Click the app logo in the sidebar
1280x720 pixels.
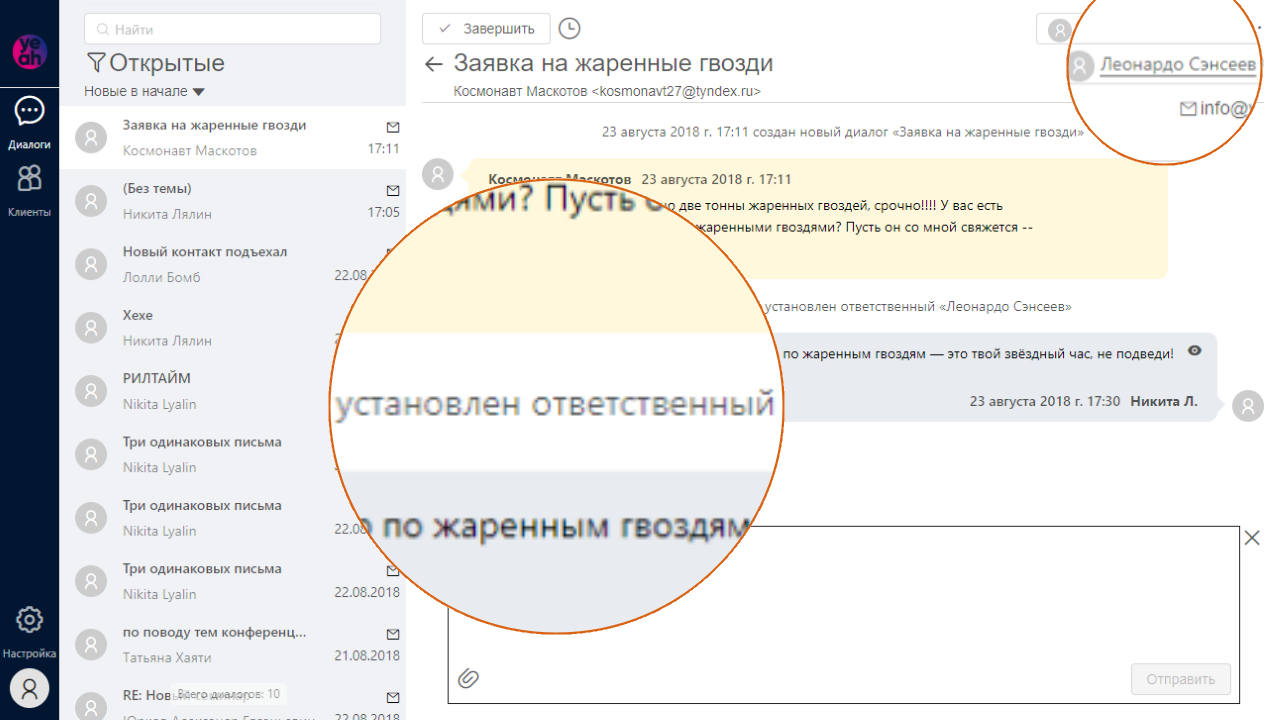(29, 50)
